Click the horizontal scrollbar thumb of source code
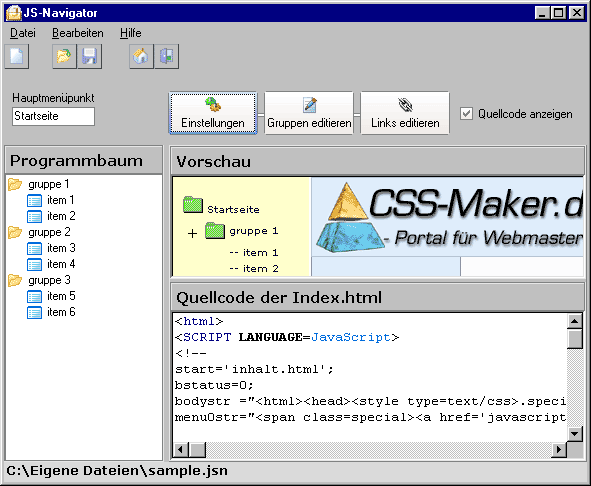Viewport: 591px width, 486px height. [x=197, y=449]
